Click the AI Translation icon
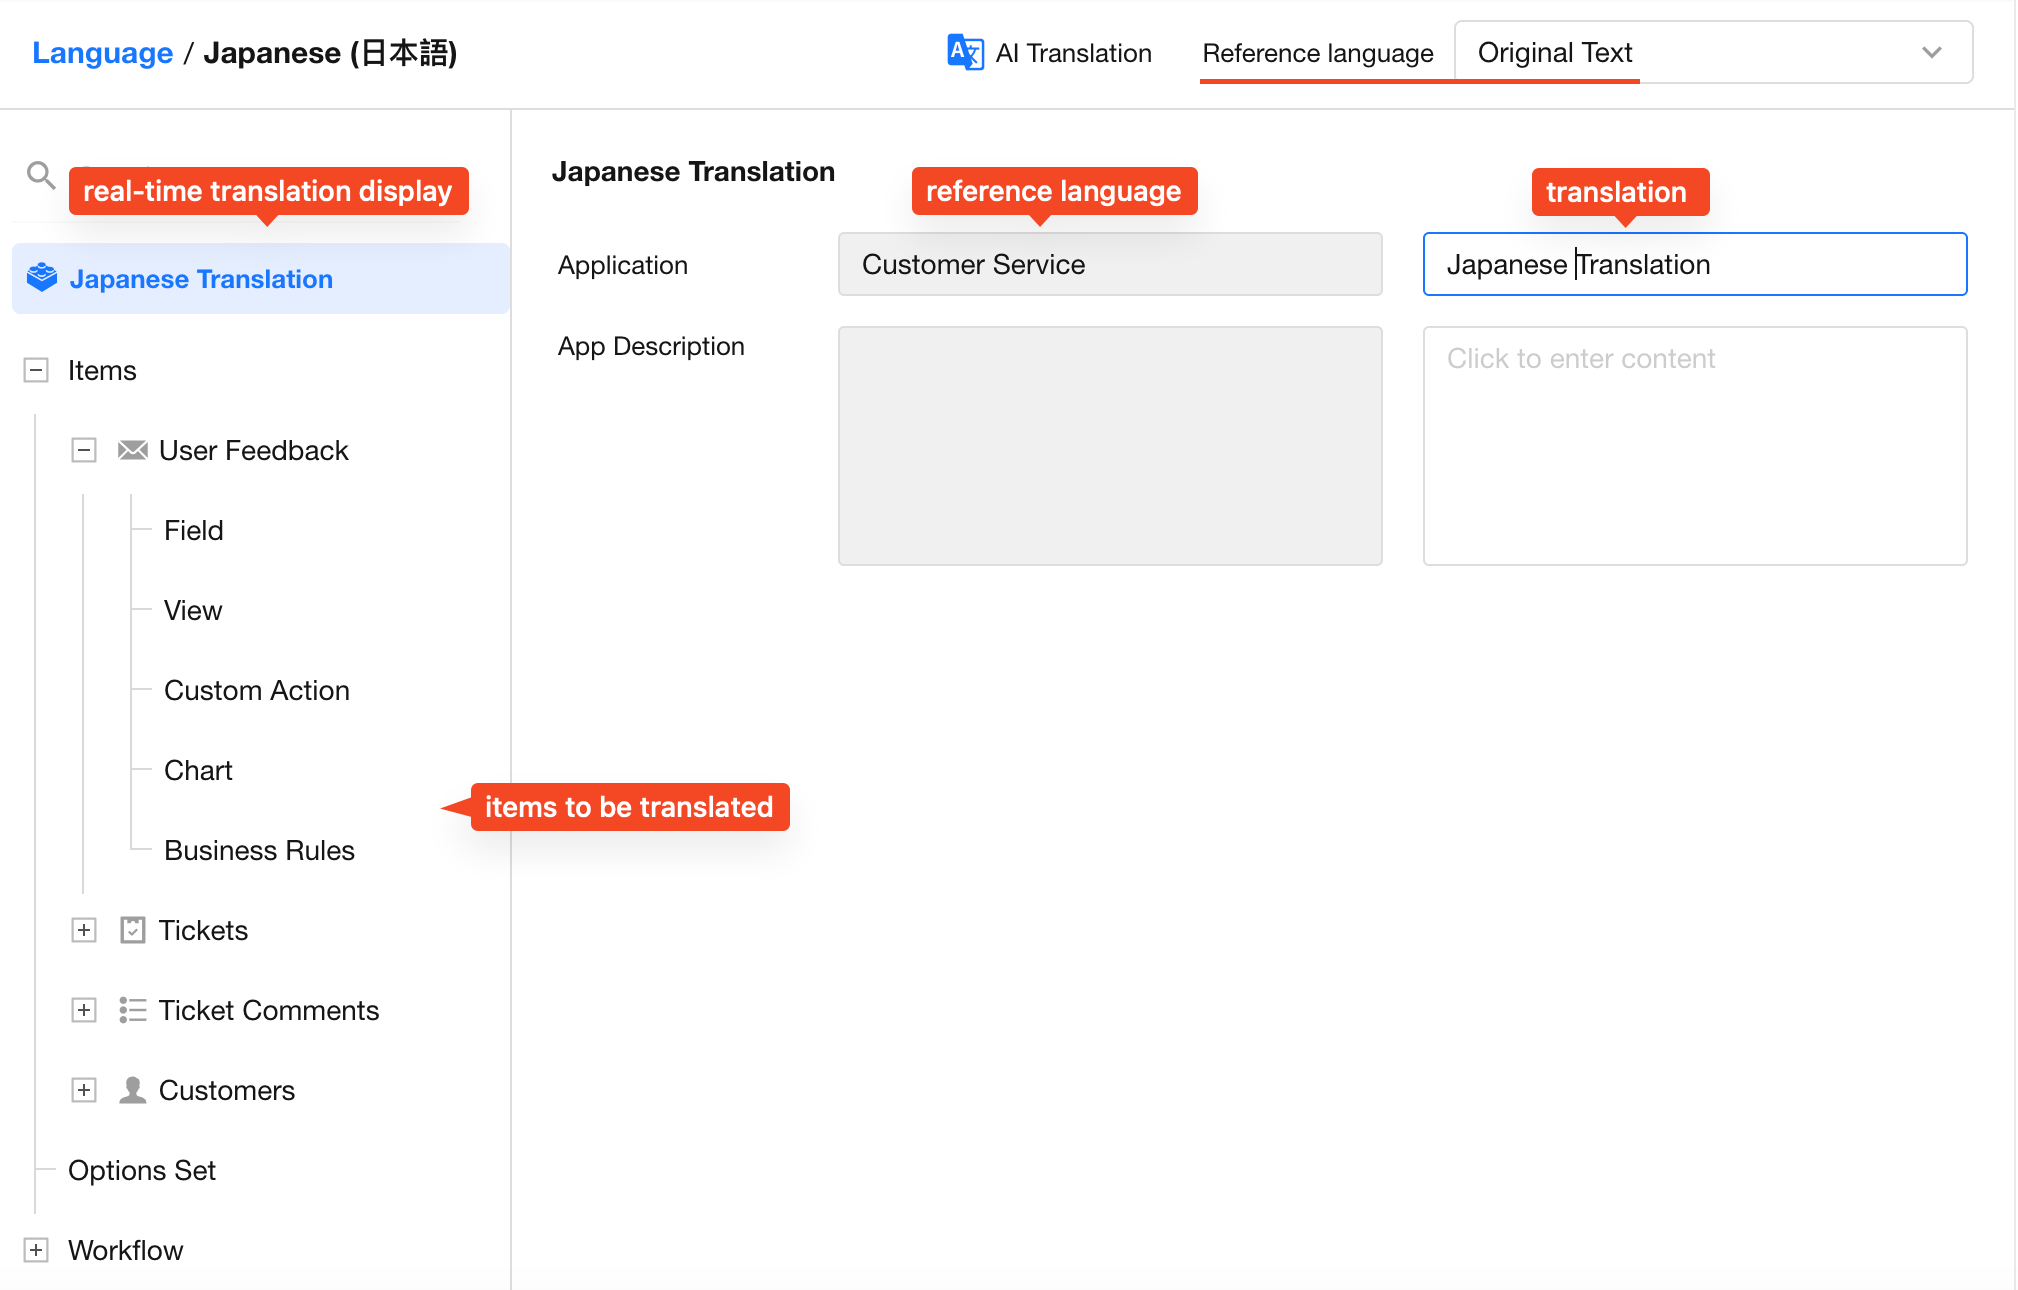 [x=965, y=52]
